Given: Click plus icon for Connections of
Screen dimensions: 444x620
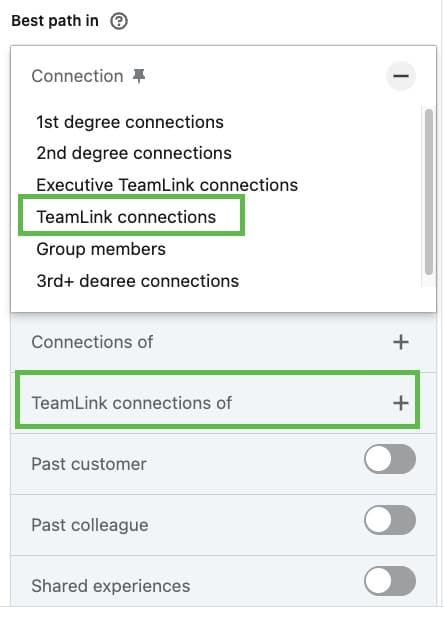Looking at the screenshot, I should [x=401, y=342].
